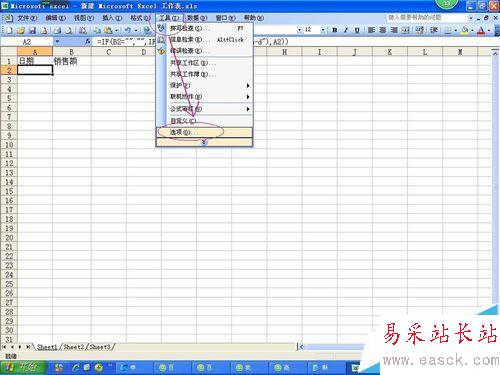Select the row 10 header
This screenshot has width=500, height=375.
tap(9, 145)
